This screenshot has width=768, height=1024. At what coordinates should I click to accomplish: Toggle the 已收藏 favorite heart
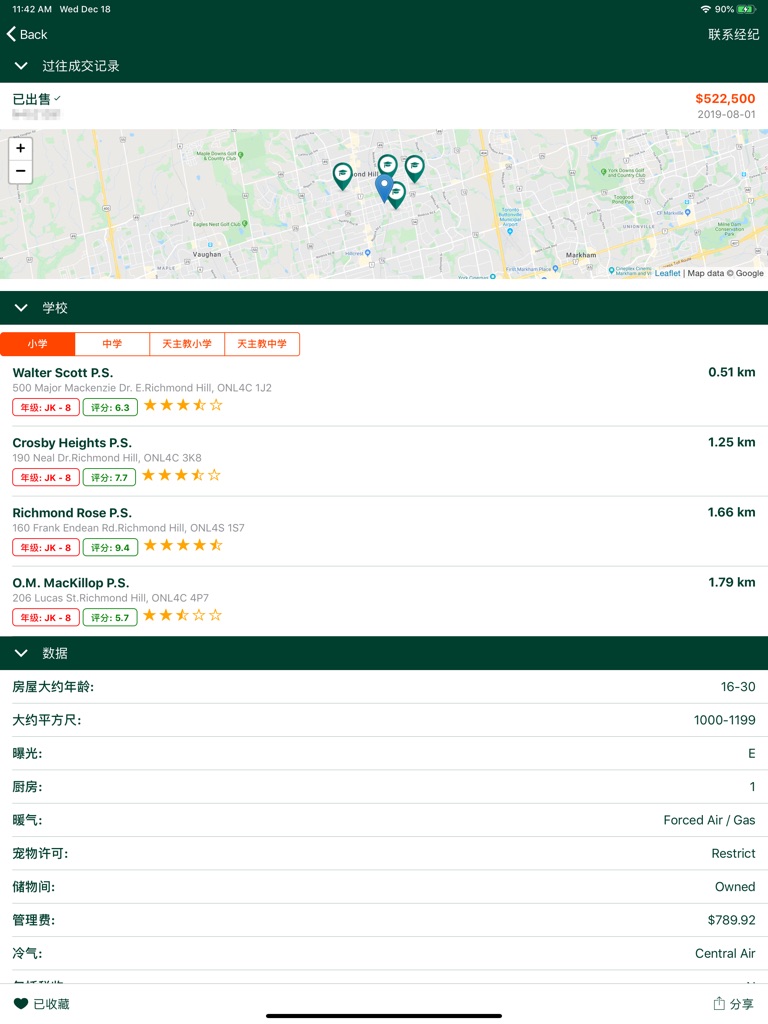pos(21,1004)
